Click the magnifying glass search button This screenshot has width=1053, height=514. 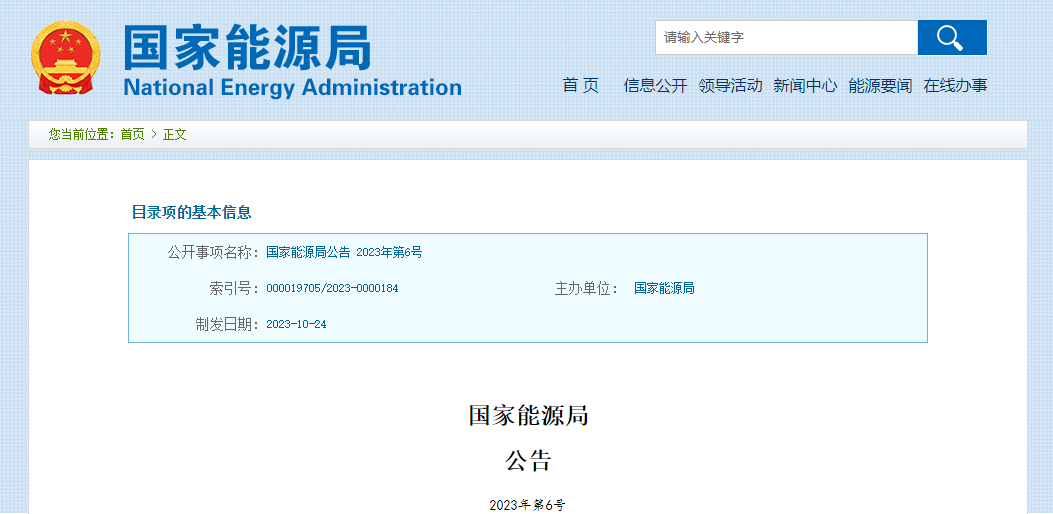click(951, 38)
